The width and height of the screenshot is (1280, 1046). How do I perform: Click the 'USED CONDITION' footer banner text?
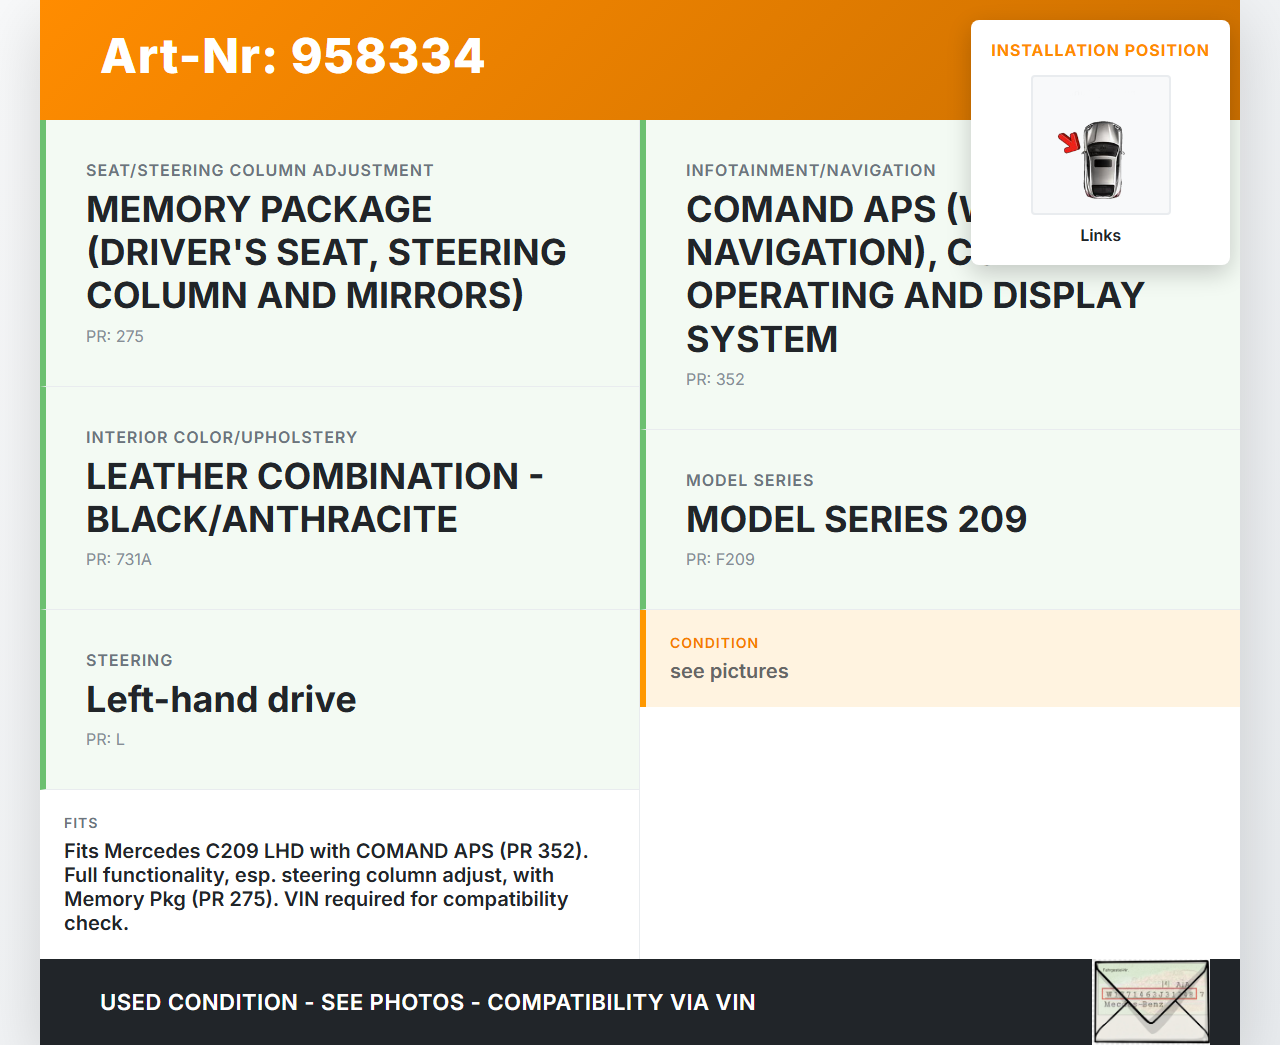427,1002
